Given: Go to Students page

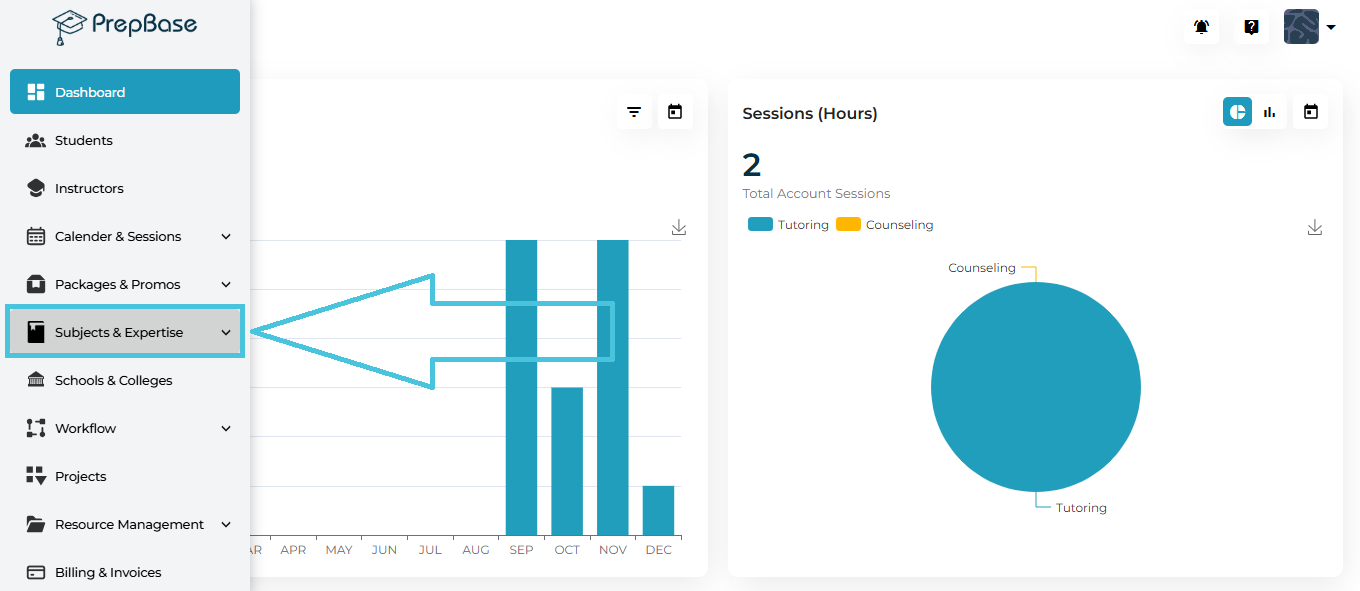Looking at the screenshot, I should 84,140.
